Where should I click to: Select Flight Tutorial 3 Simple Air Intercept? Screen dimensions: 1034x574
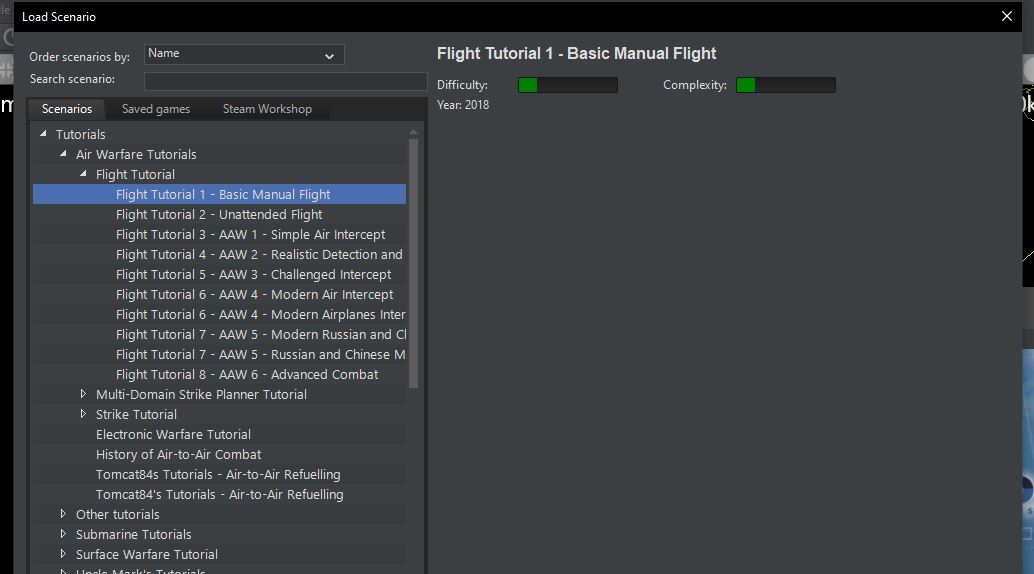click(x=250, y=234)
